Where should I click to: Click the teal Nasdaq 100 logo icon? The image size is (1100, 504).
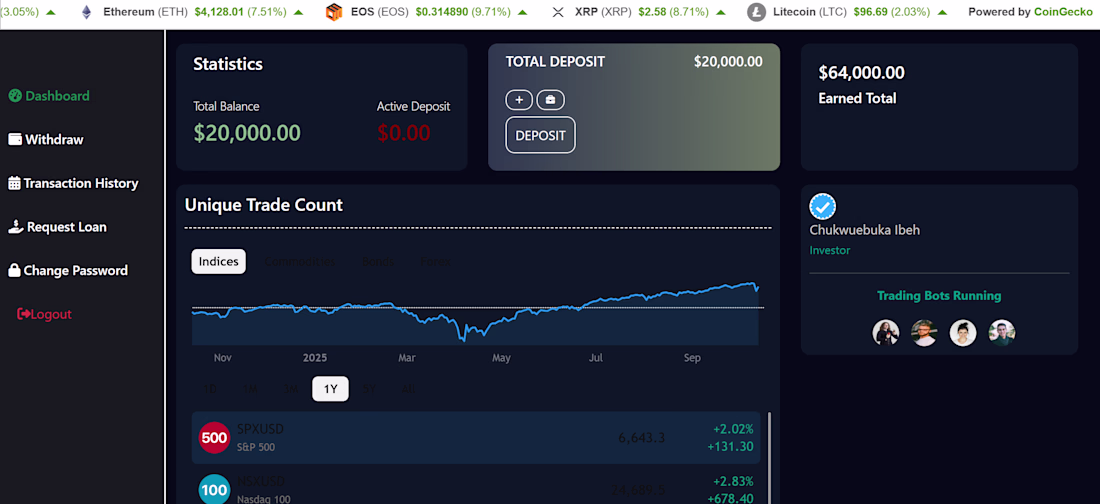(x=214, y=490)
